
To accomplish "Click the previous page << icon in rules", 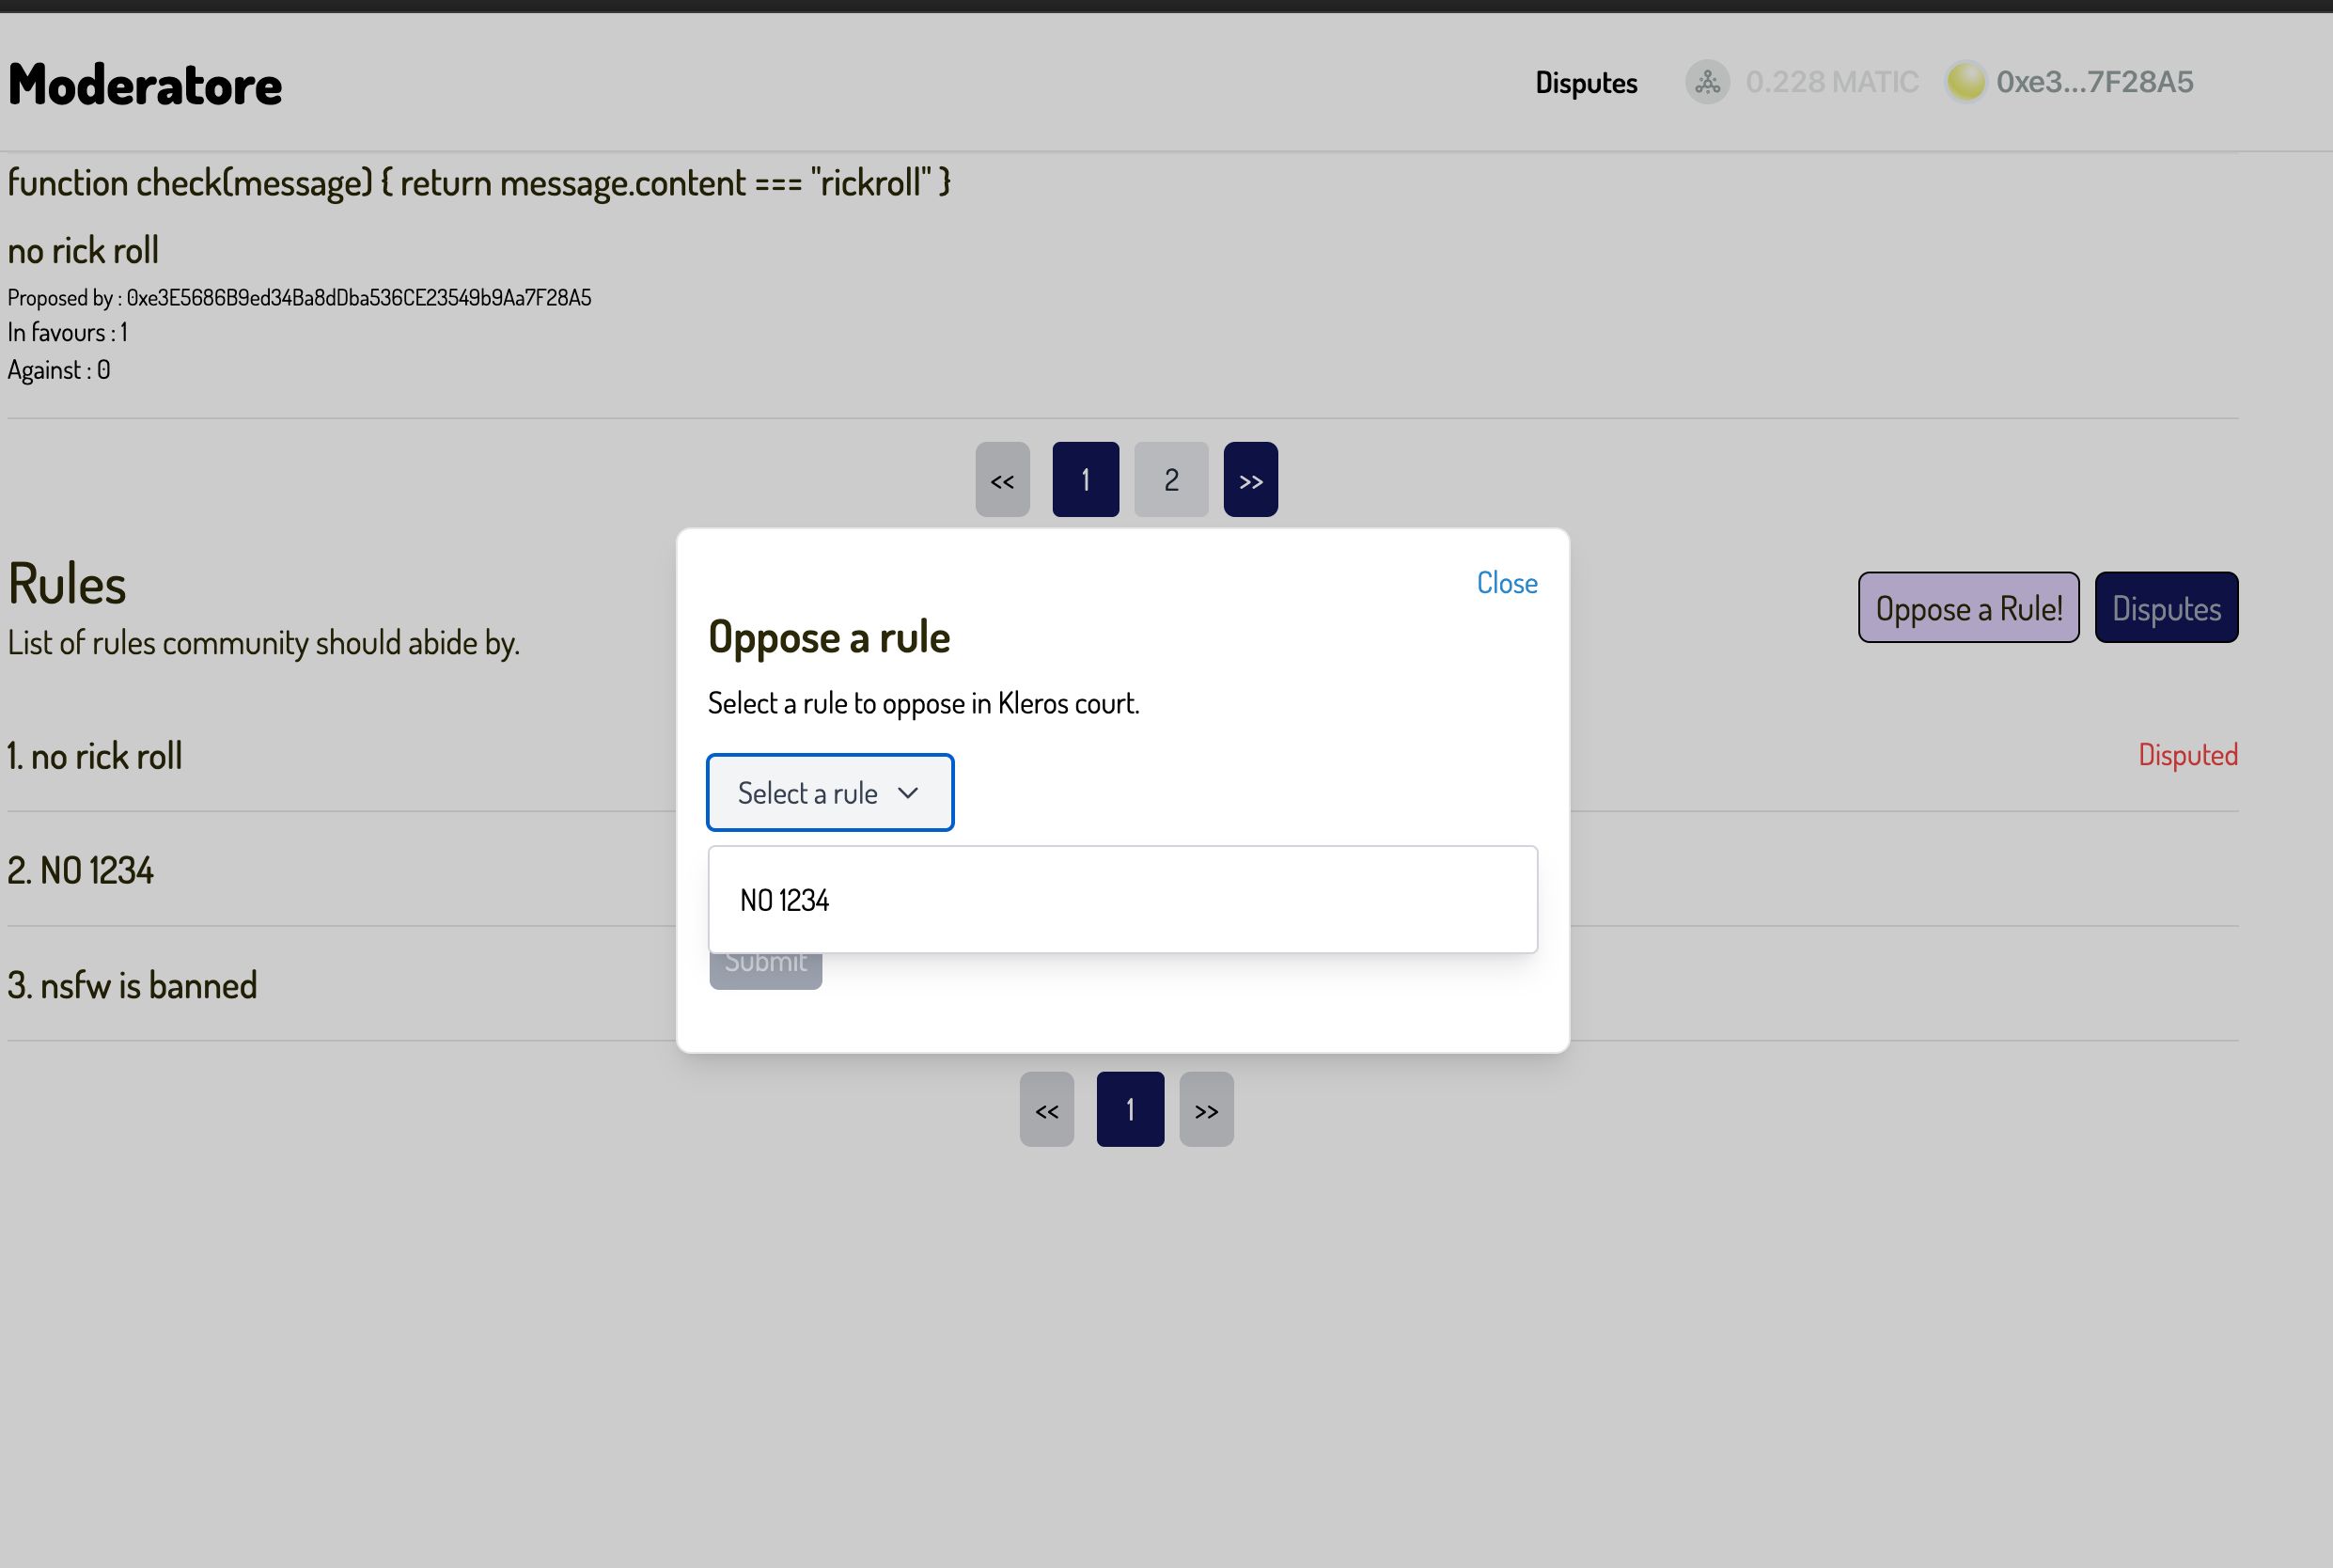I will click(x=1046, y=1107).
